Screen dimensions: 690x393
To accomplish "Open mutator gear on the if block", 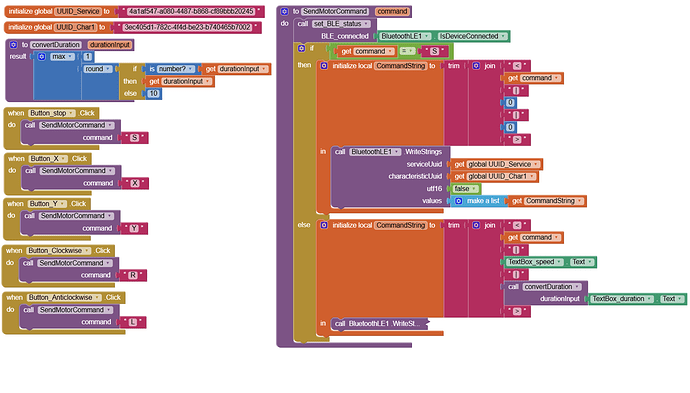I will [301, 48].
